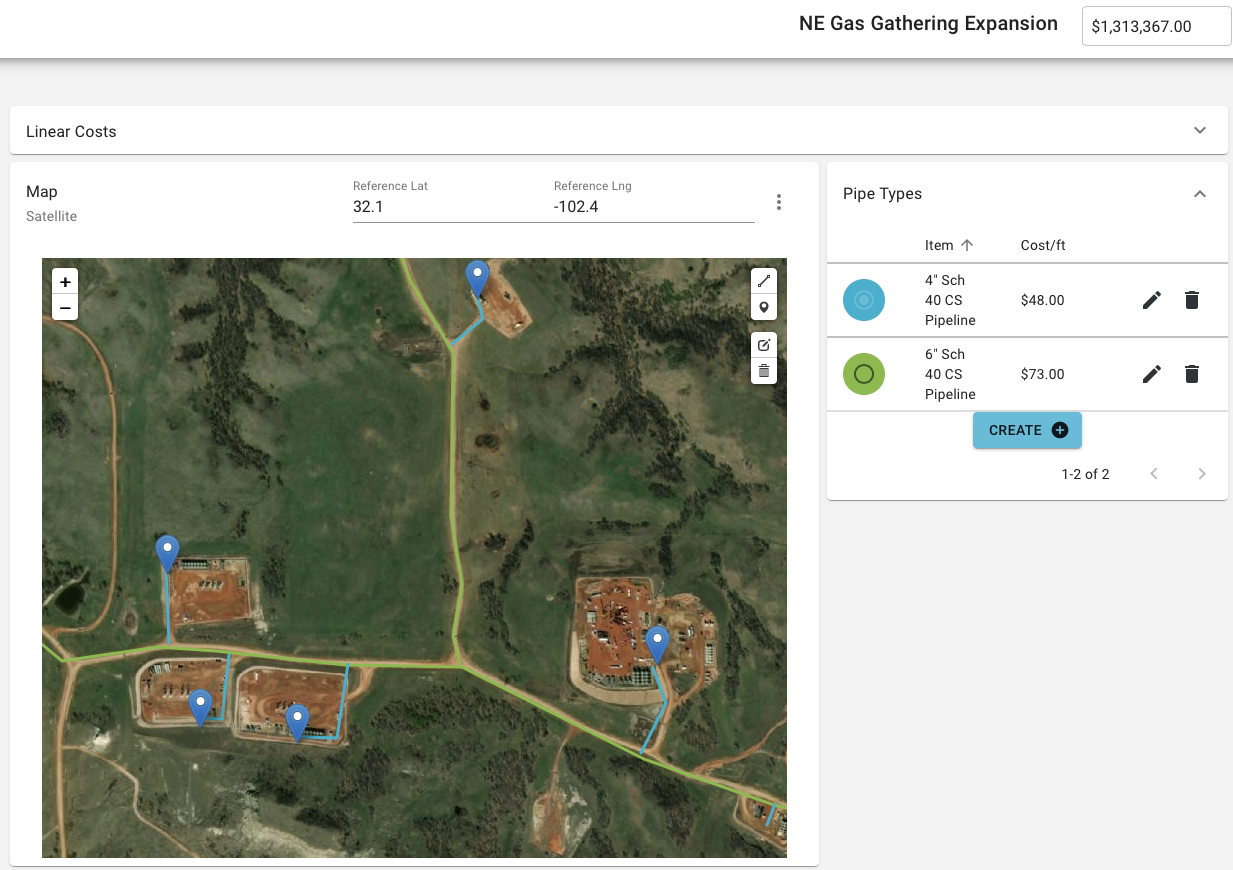Edit the 4" Sch 40 CS Pipeline row
This screenshot has height=870, width=1233.
[1152, 300]
